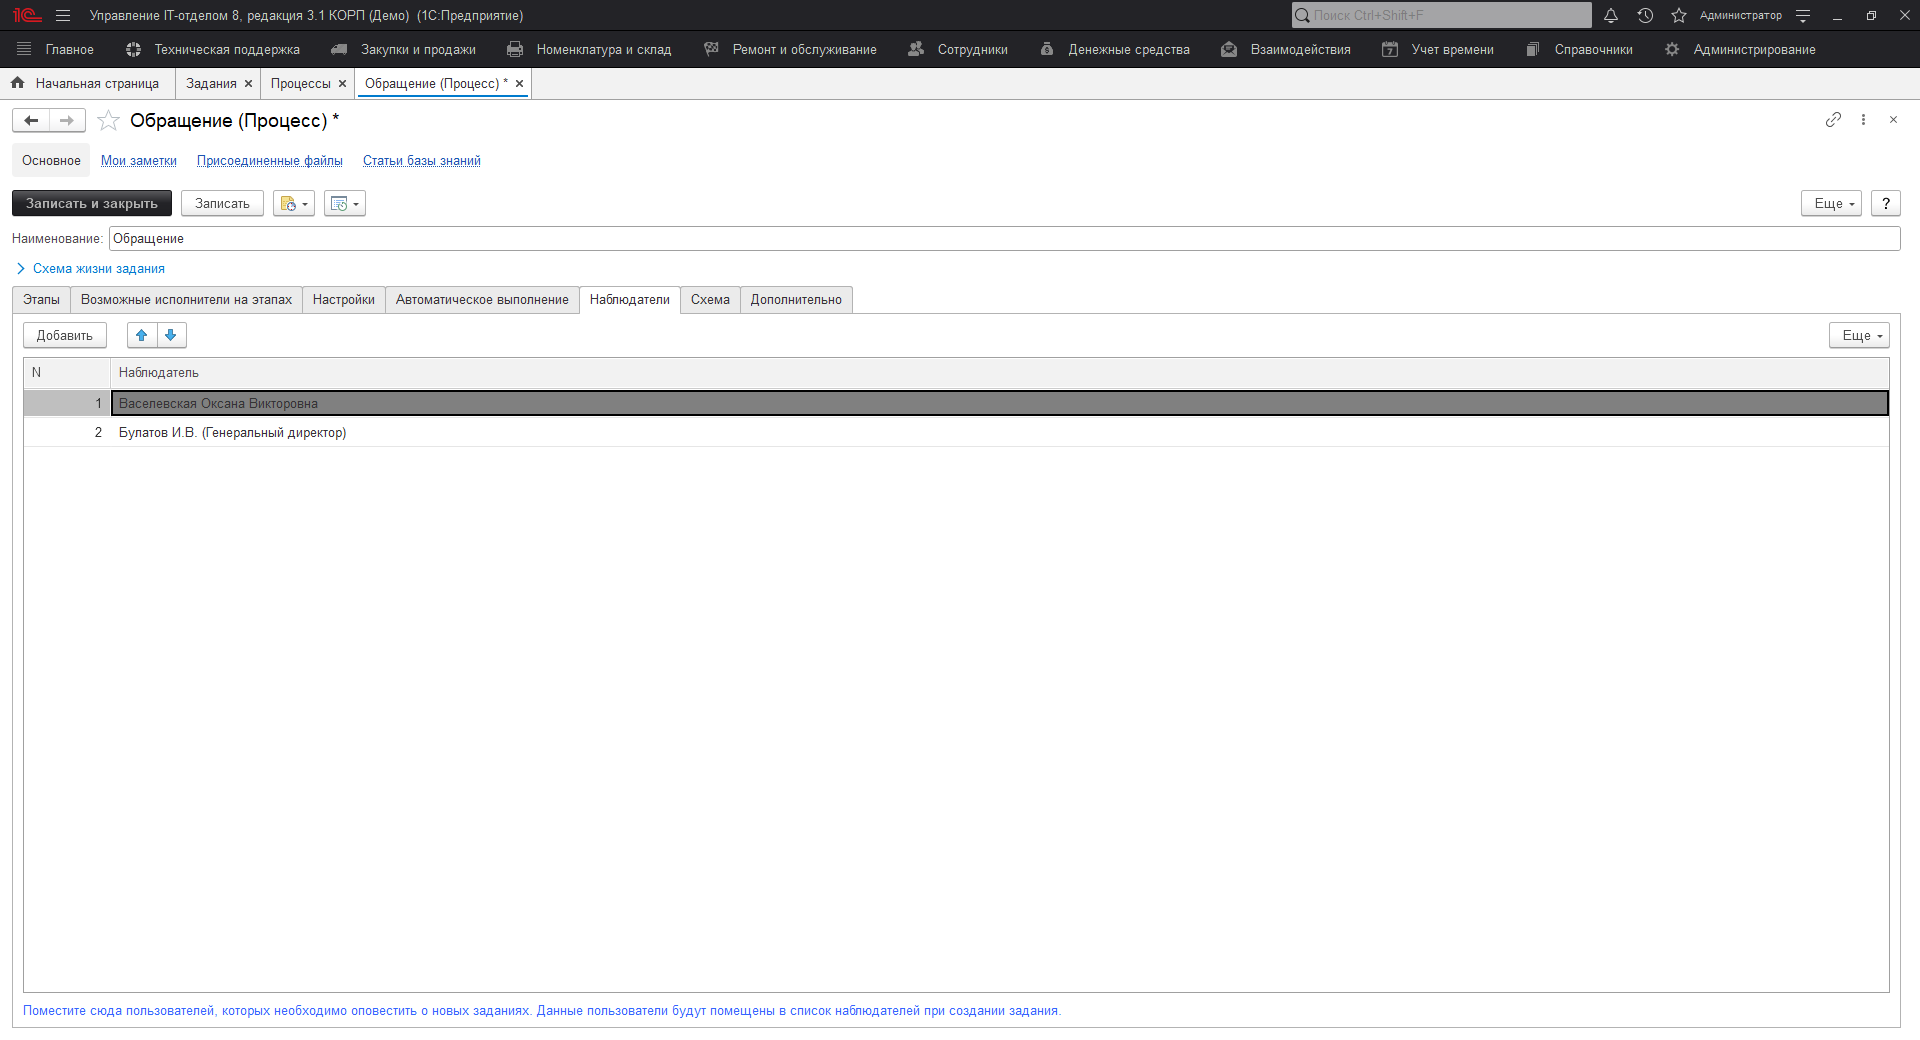Open the notifications bell icon
Screen dimensions: 1920x1040
(1611, 15)
